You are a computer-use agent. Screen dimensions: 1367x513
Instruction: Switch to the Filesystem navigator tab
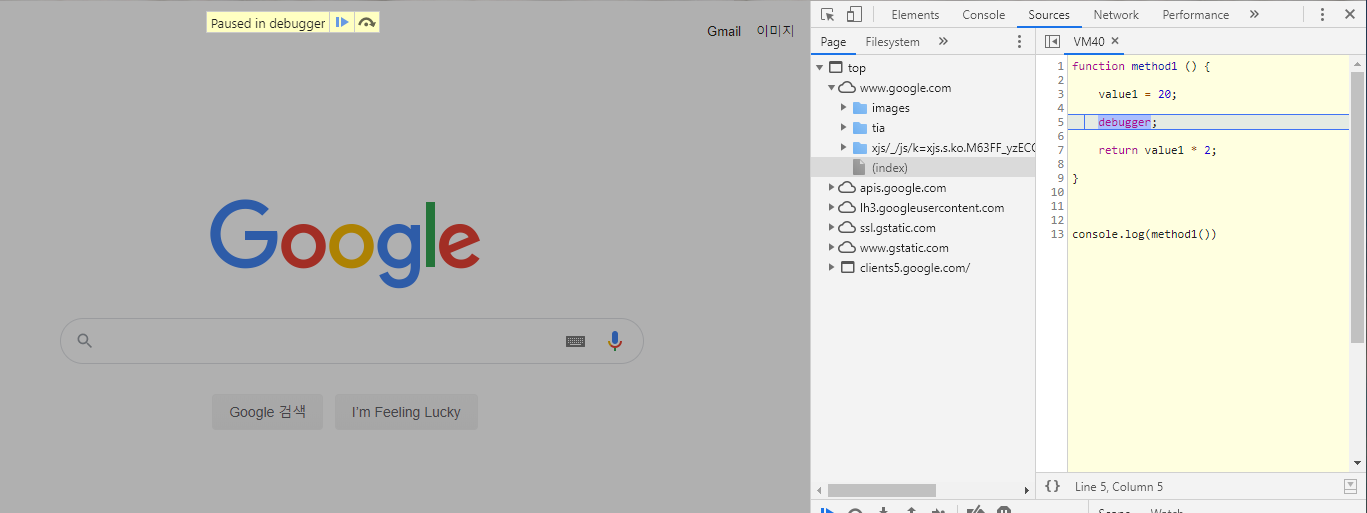pos(893,42)
